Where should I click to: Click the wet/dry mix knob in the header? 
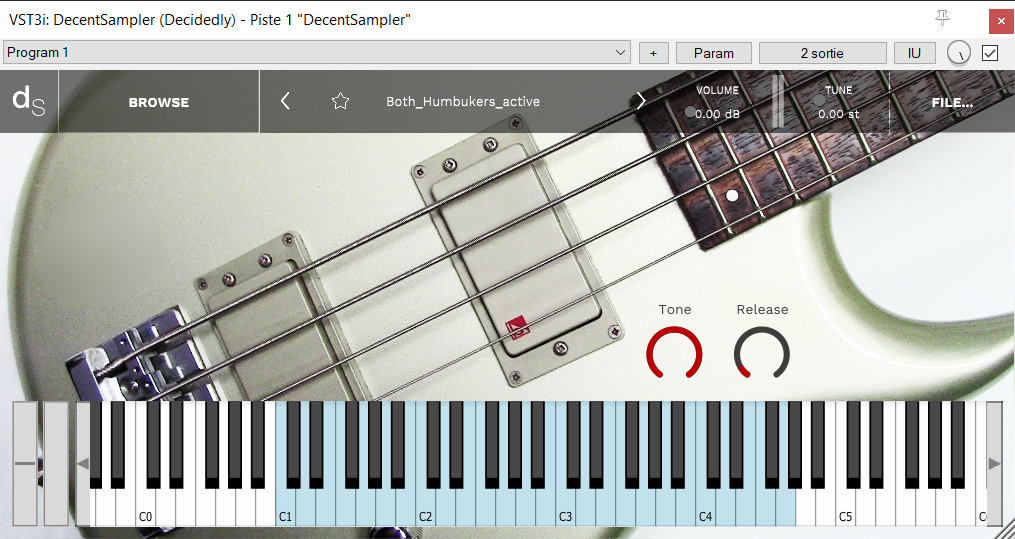pyautogui.click(x=959, y=53)
